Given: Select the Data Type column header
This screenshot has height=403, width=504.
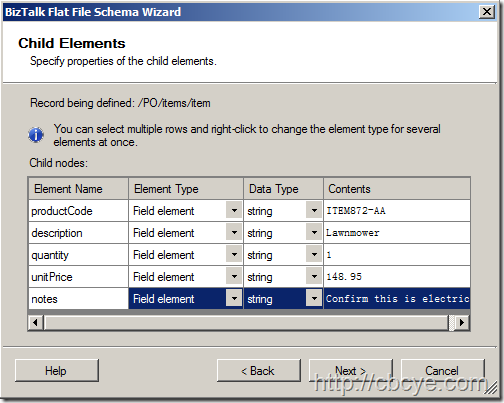Looking at the screenshot, I should [283, 189].
